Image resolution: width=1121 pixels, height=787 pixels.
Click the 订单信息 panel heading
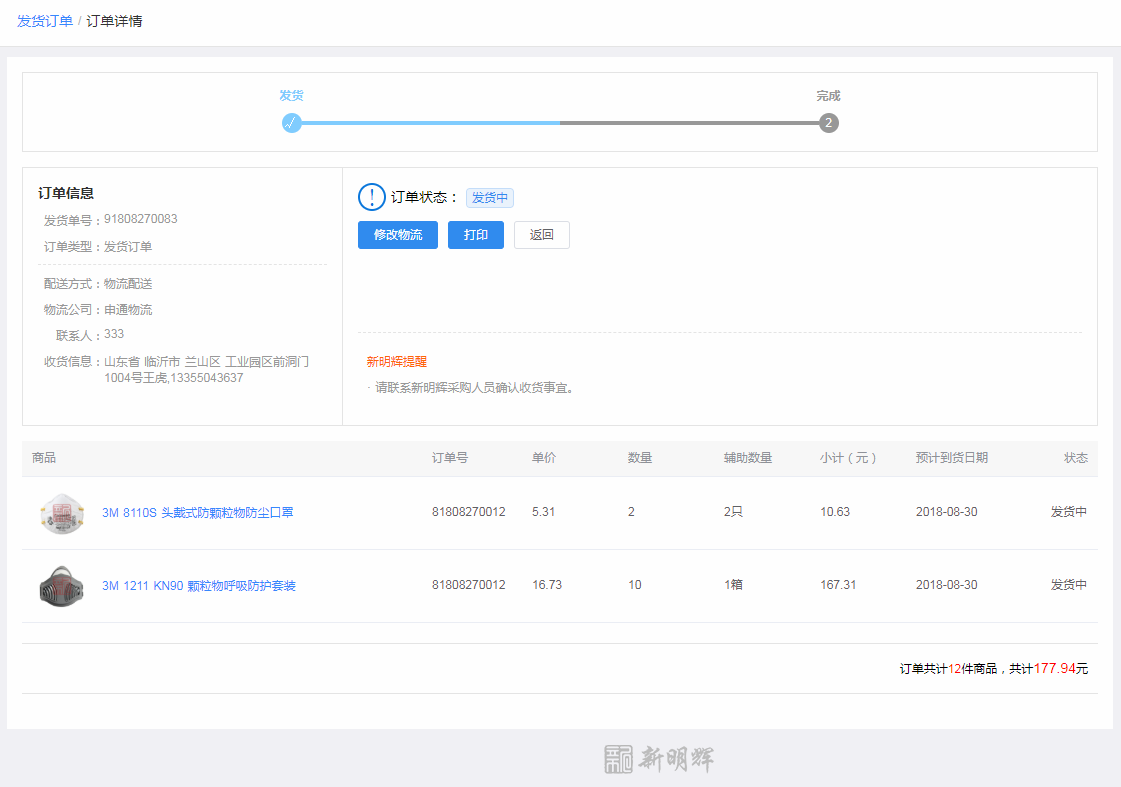coord(66,193)
